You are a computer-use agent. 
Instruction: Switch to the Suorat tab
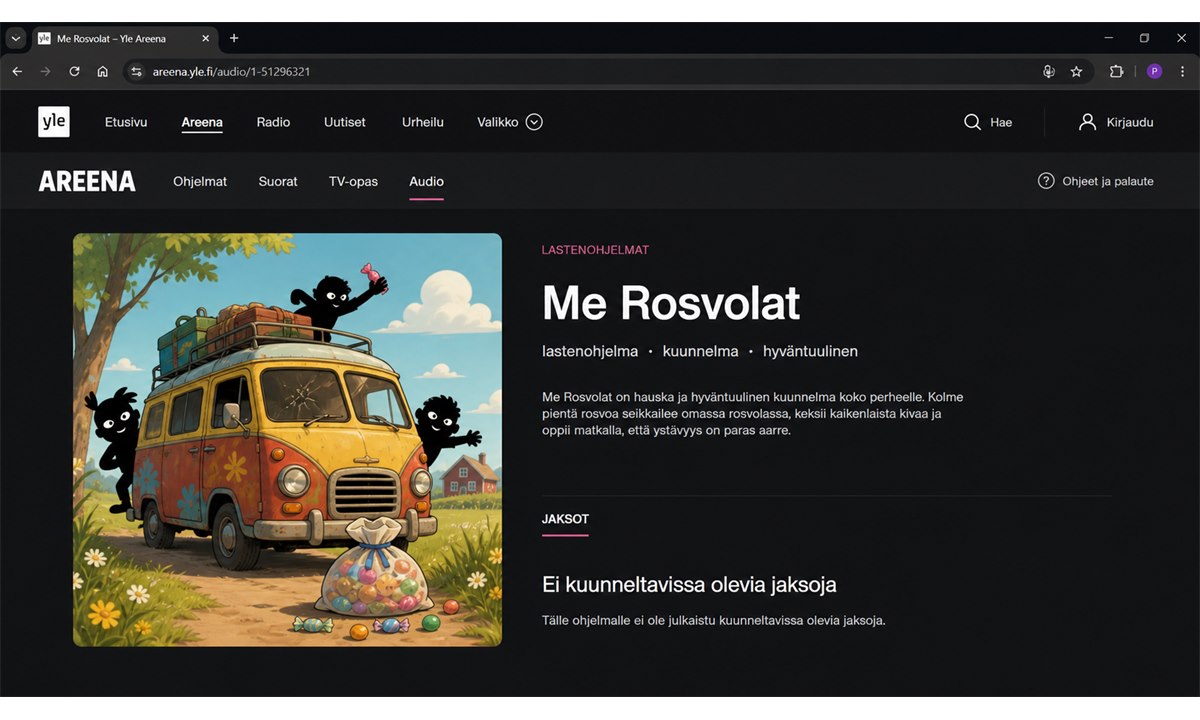point(278,181)
